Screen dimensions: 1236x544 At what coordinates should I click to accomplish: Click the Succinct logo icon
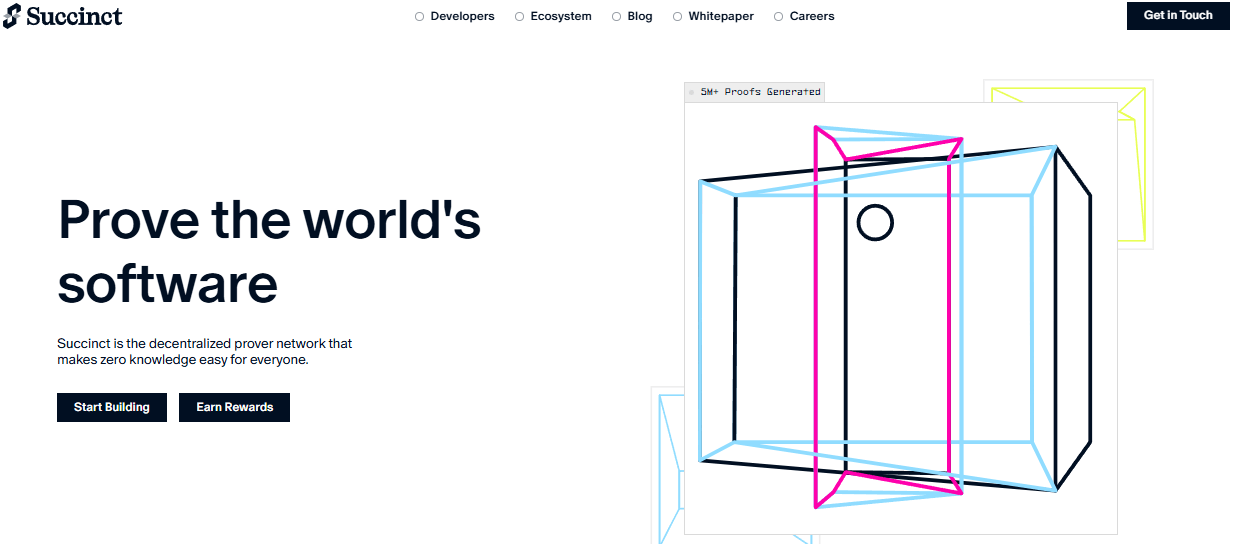pos(12,16)
